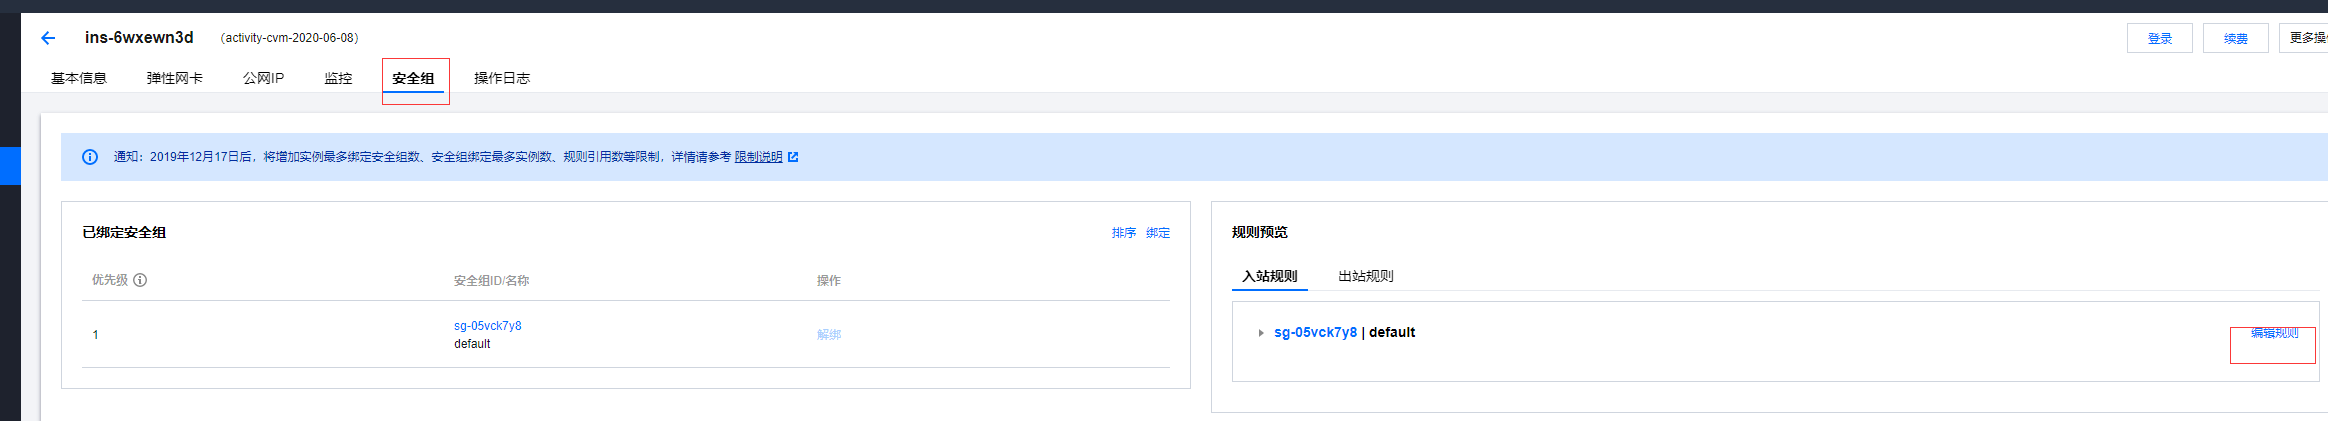The height and width of the screenshot is (421, 2328).
Task: Go to the 监控 tab
Action: click(x=338, y=78)
